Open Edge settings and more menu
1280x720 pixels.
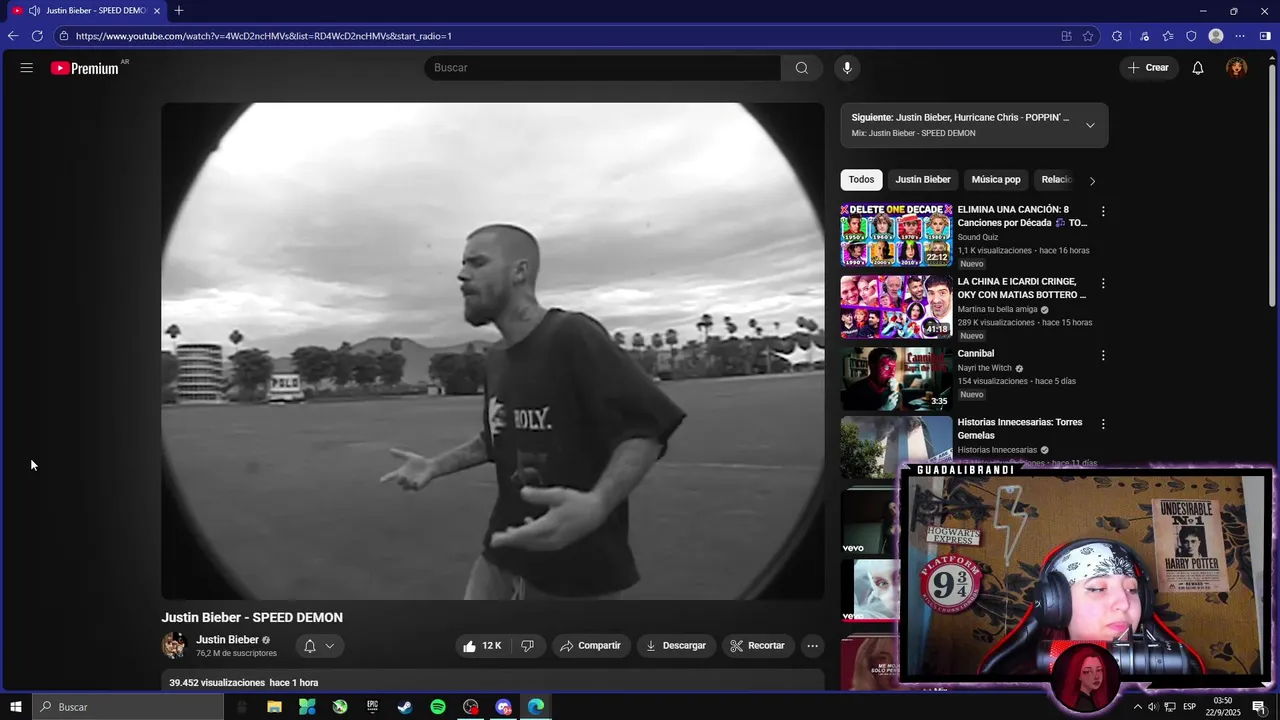point(1241,36)
